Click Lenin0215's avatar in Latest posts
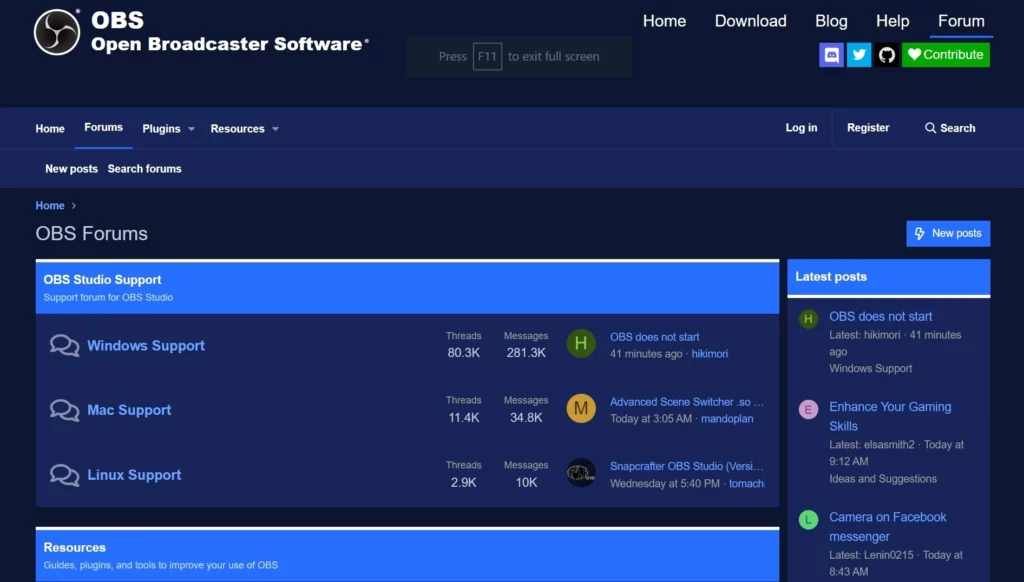 click(x=808, y=520)
